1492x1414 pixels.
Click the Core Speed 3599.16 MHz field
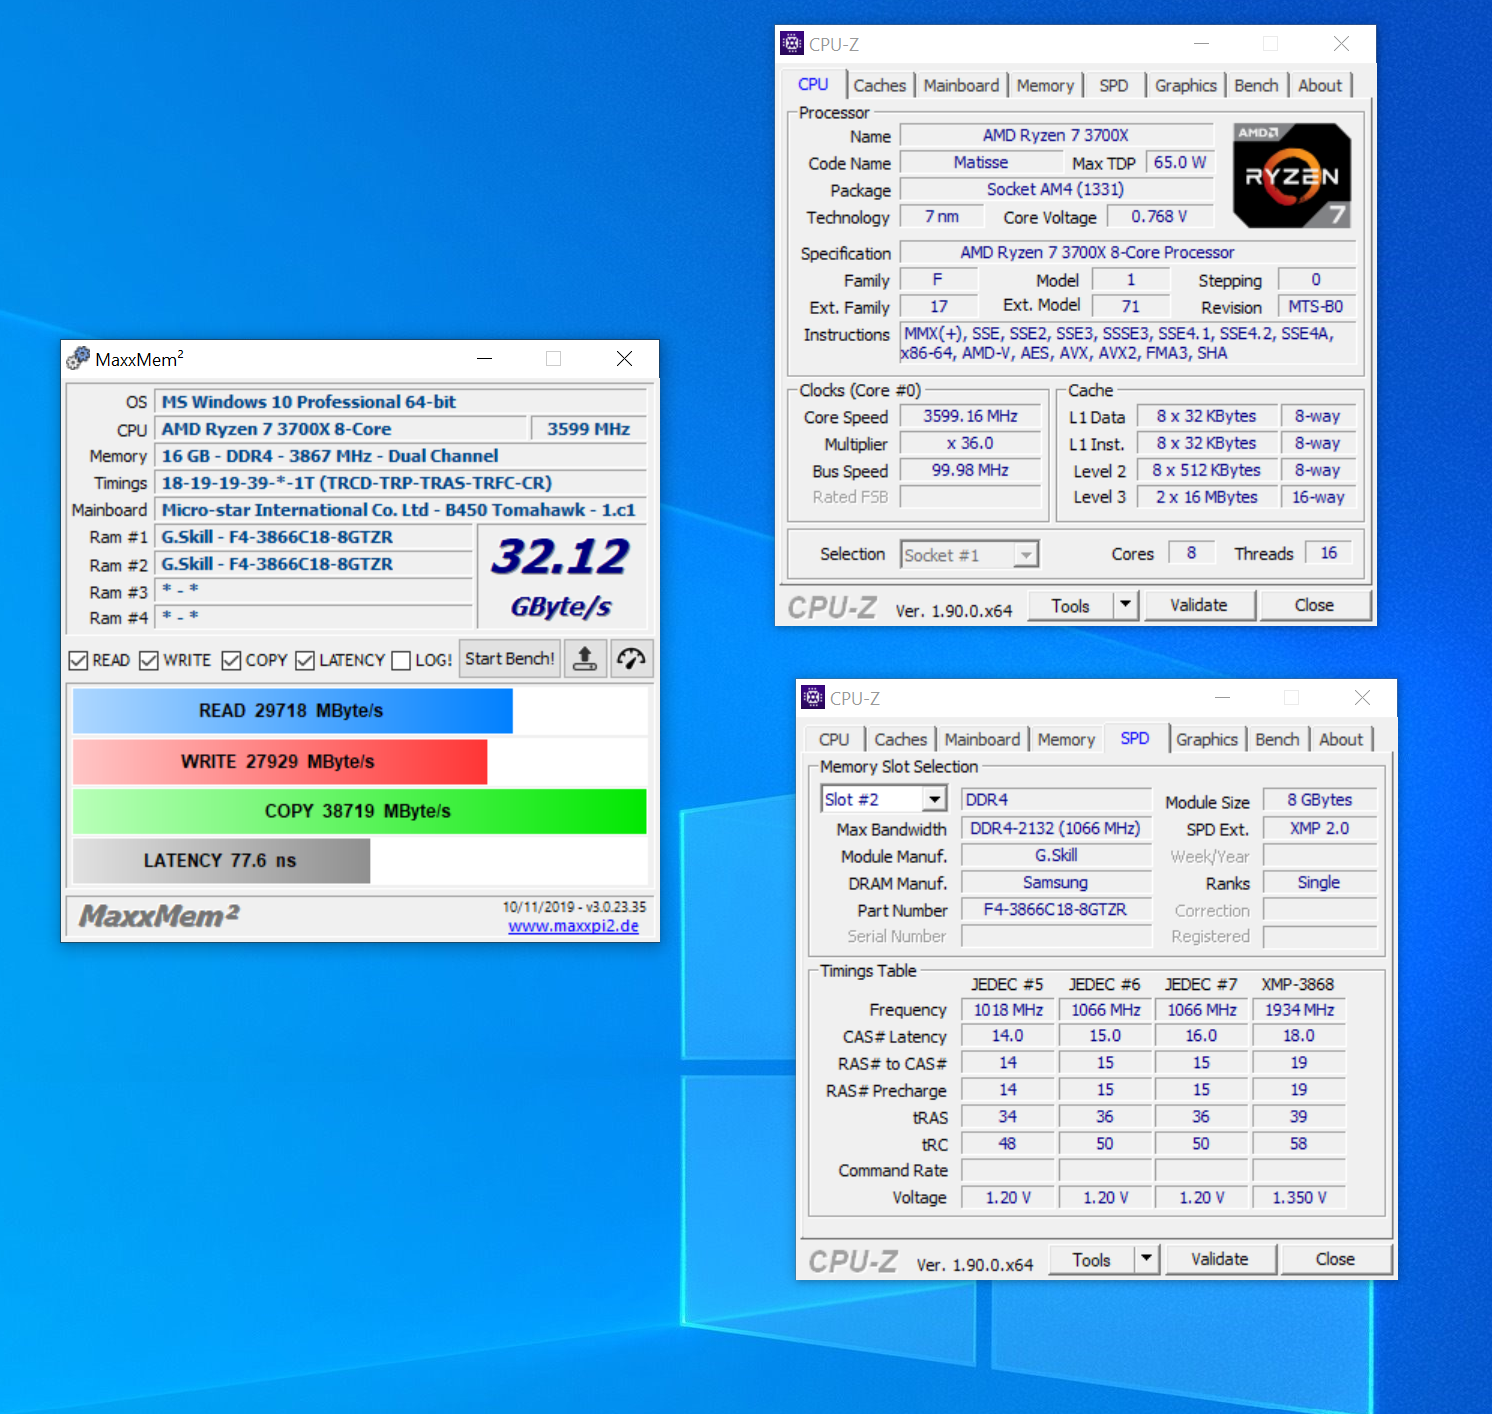coord(970,416)
